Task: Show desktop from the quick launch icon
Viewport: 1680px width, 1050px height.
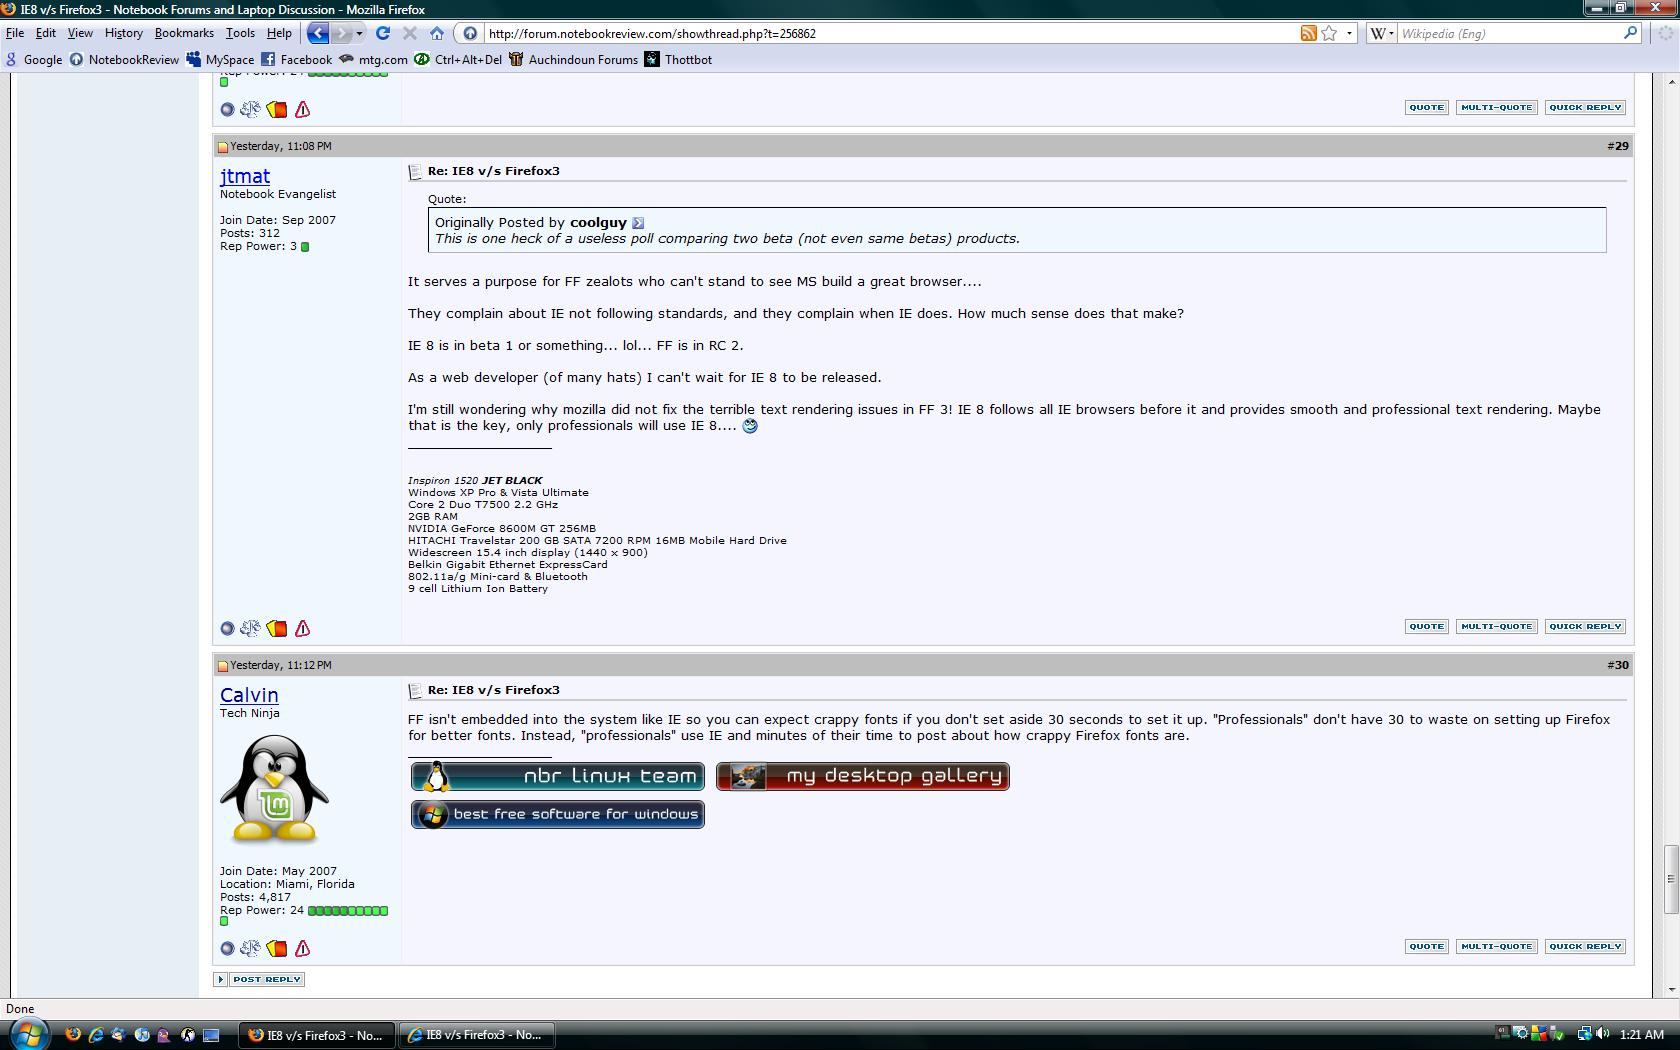Action: point(211,1035)
